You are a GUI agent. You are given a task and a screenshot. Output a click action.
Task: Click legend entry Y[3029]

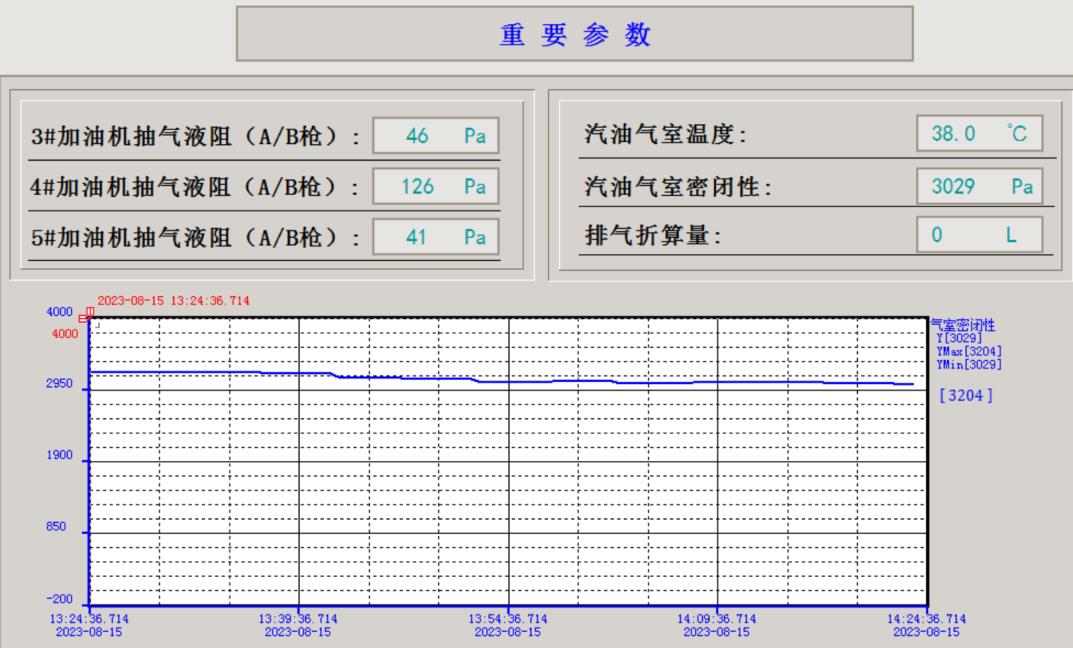959,338
